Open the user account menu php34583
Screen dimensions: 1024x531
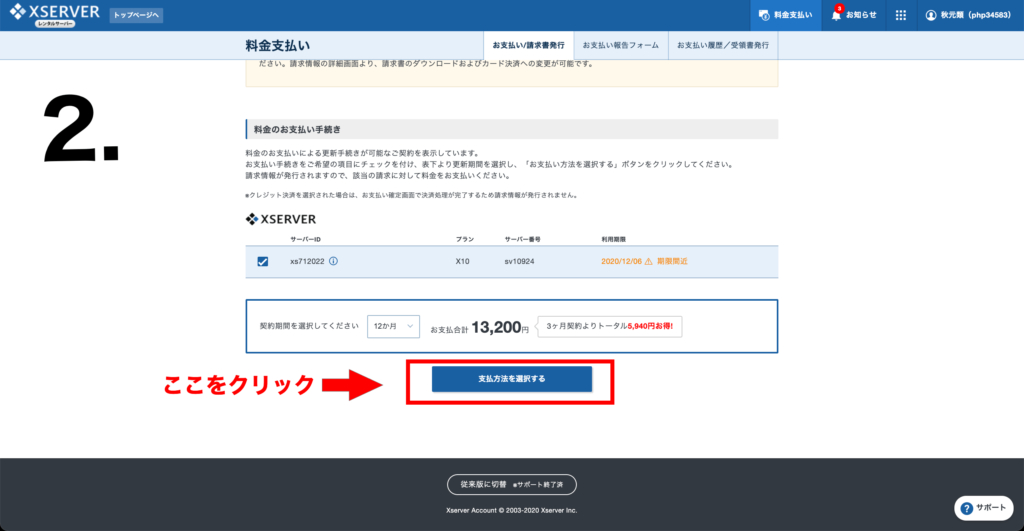[x=968, y=15]
